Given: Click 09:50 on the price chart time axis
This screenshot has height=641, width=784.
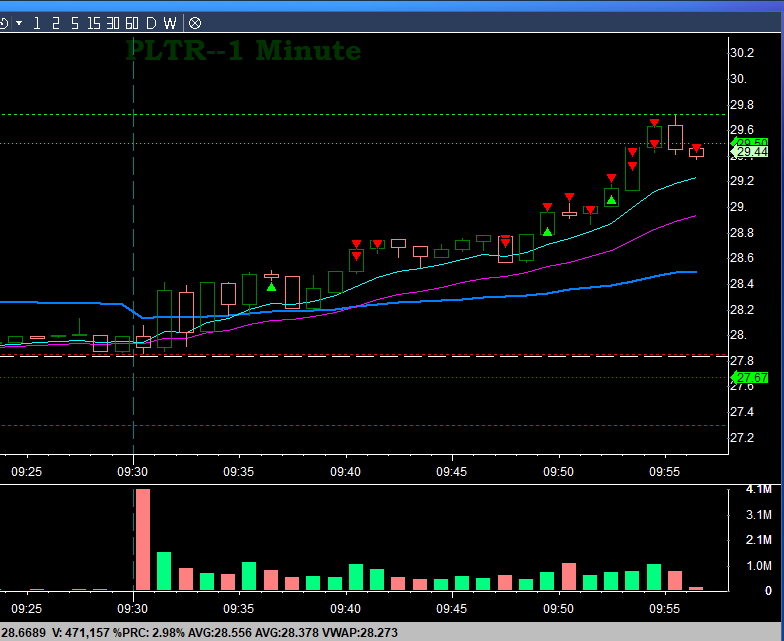Looking at the screenshot, I should [558, 472].
